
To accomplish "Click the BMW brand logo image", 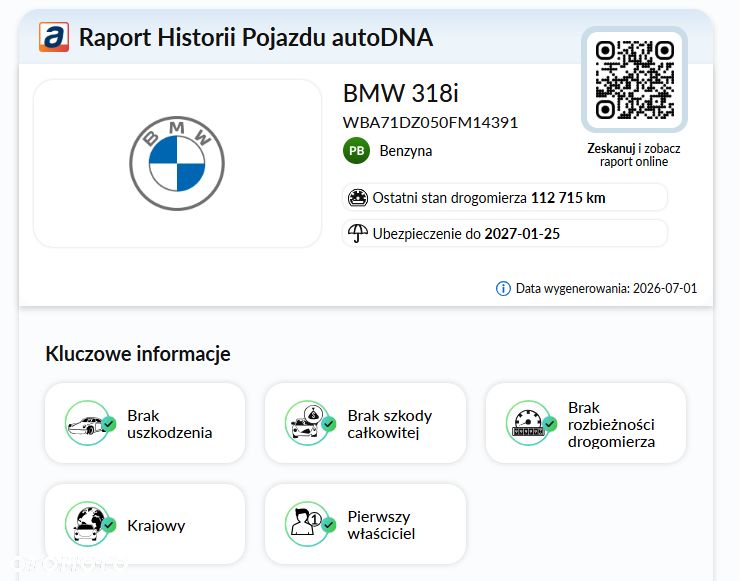I will click(x=177, y=163).
